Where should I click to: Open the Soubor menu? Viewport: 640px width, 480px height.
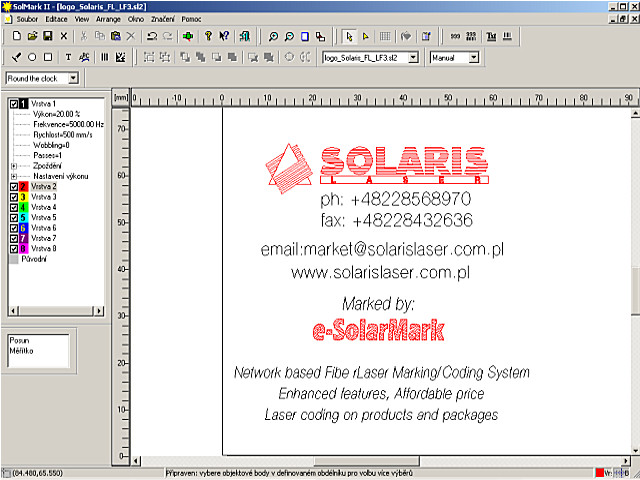coord(27,19)
